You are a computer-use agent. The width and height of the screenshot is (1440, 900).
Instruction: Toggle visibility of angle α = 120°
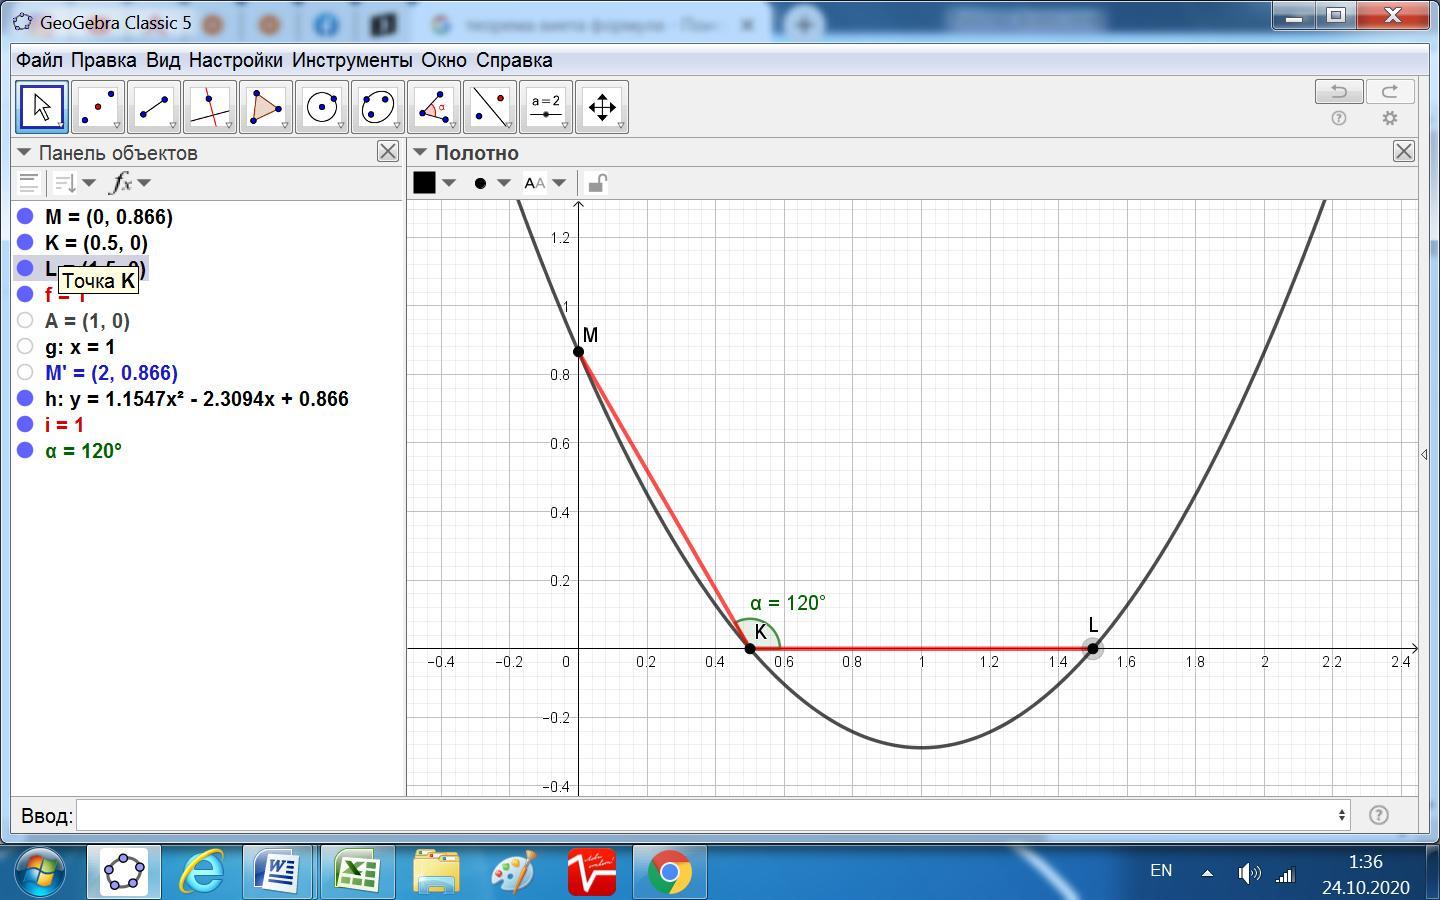25,451
